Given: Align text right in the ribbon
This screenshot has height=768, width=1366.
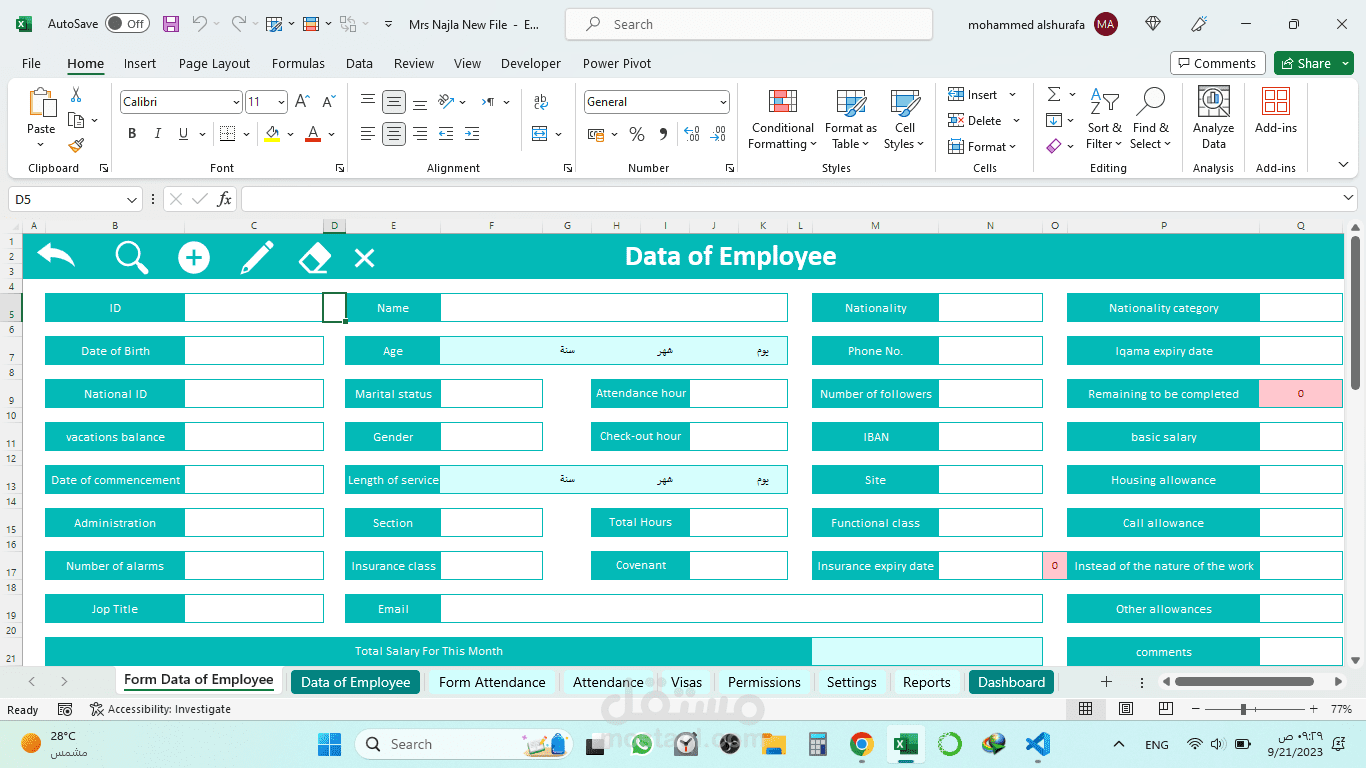Looking at the screenshot, I should point(420,134).
